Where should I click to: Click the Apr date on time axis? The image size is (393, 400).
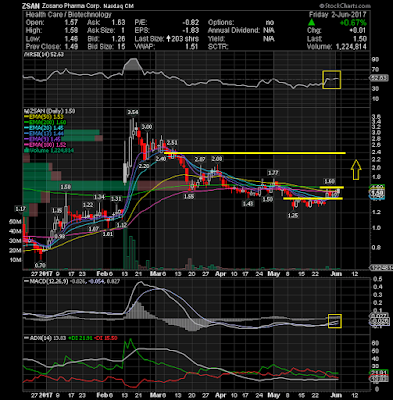point(220,274)
